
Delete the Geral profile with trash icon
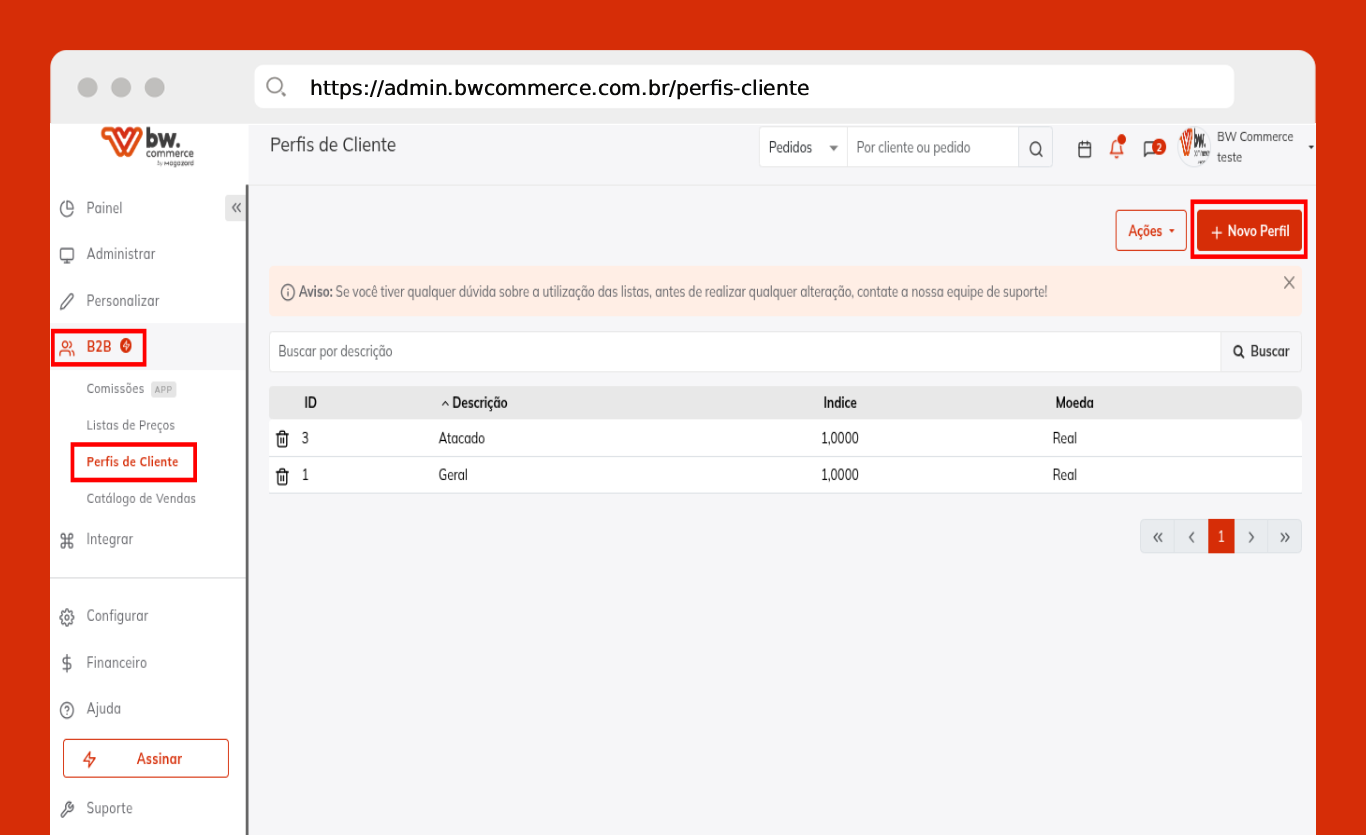pyautogui.click(x=282, y=476)
